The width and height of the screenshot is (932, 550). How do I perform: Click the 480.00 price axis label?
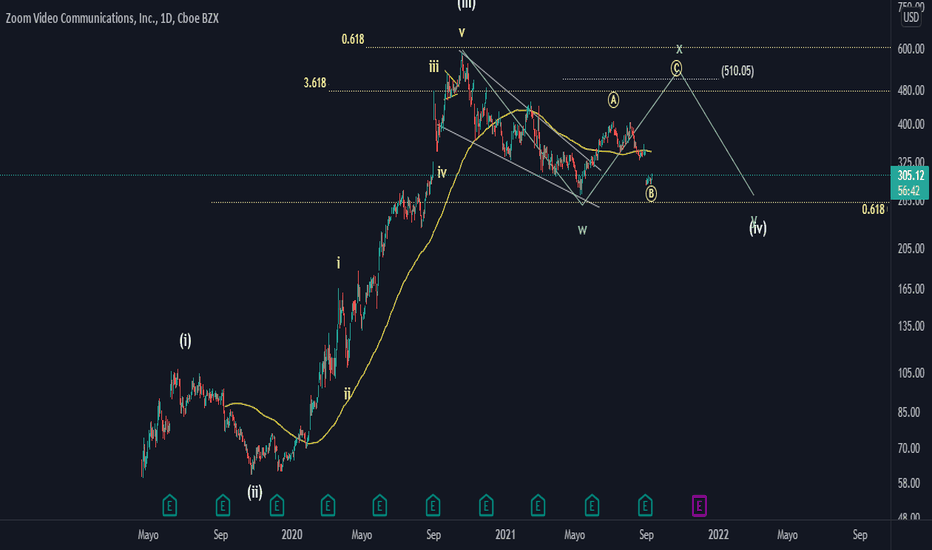[911, 90]
